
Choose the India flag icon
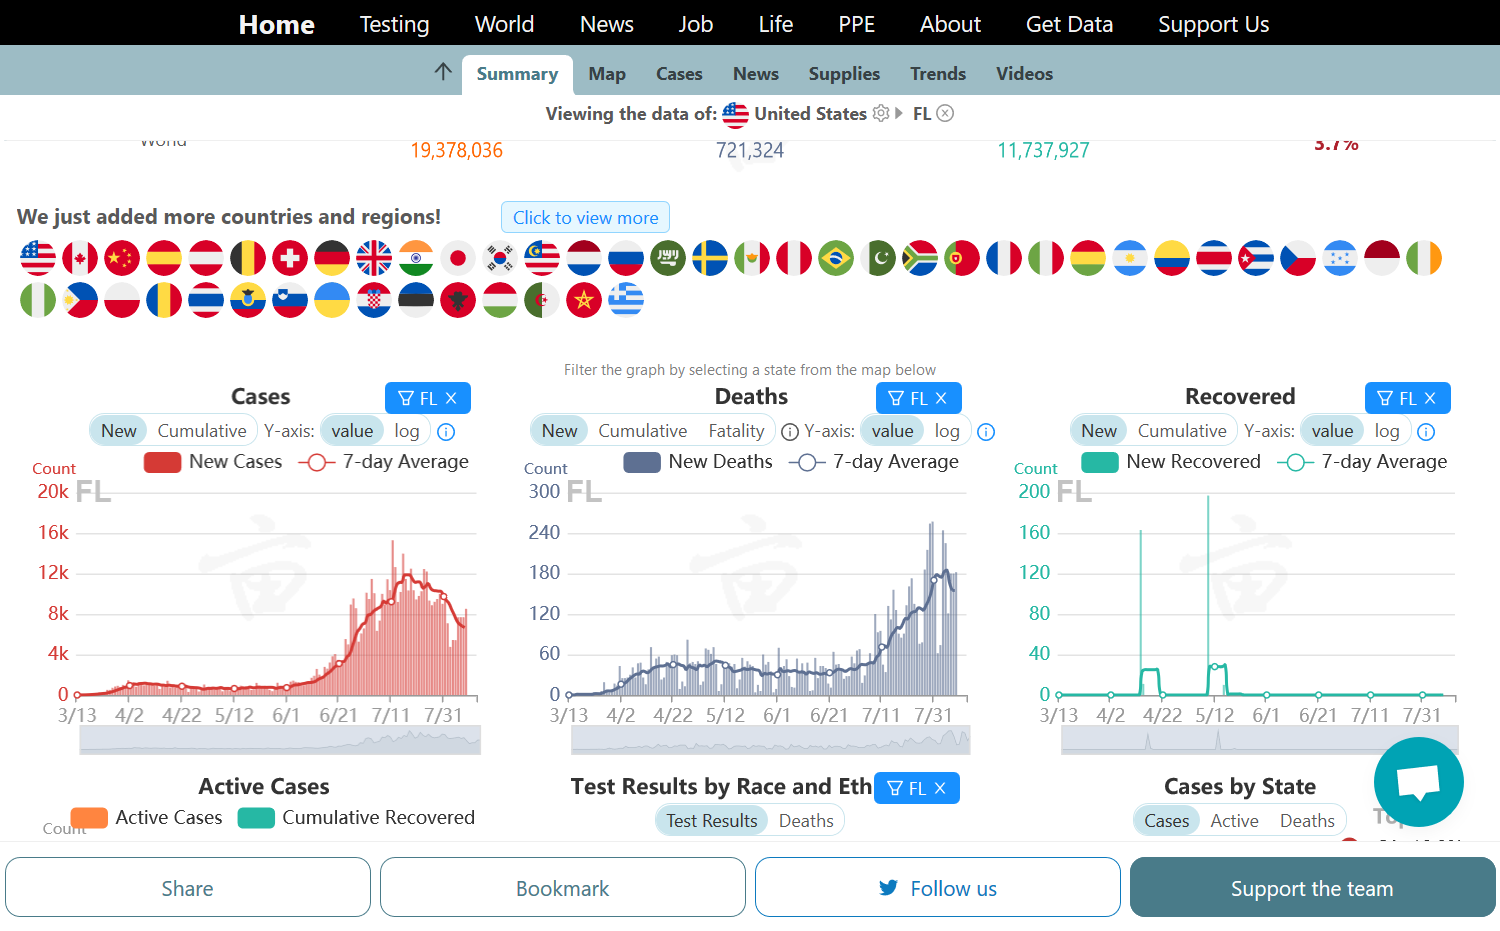416,258
